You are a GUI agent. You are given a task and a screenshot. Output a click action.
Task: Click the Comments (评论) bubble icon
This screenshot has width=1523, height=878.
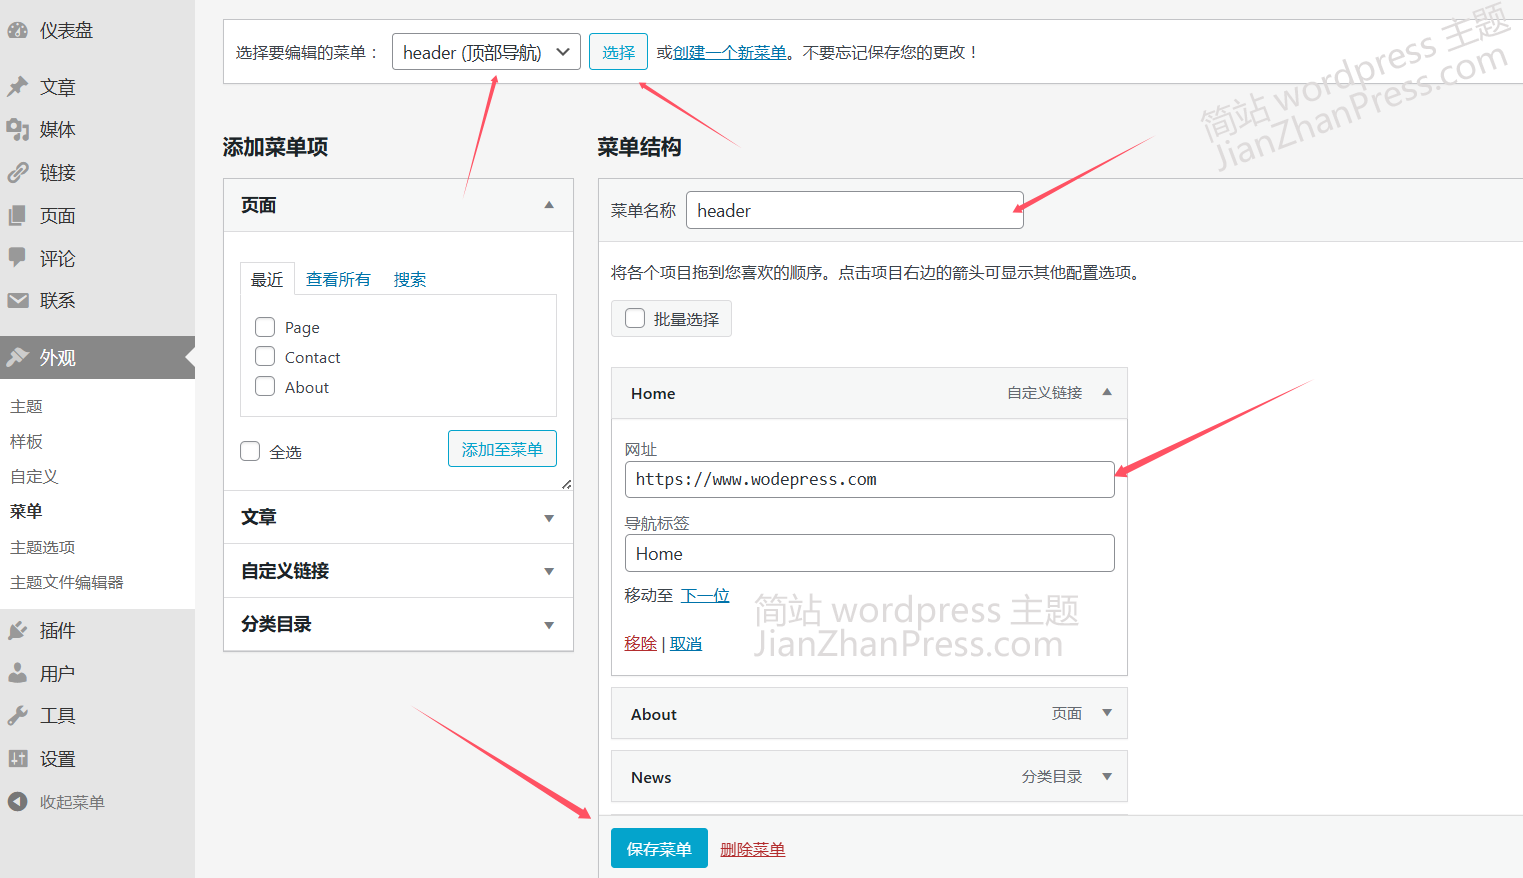17,257
